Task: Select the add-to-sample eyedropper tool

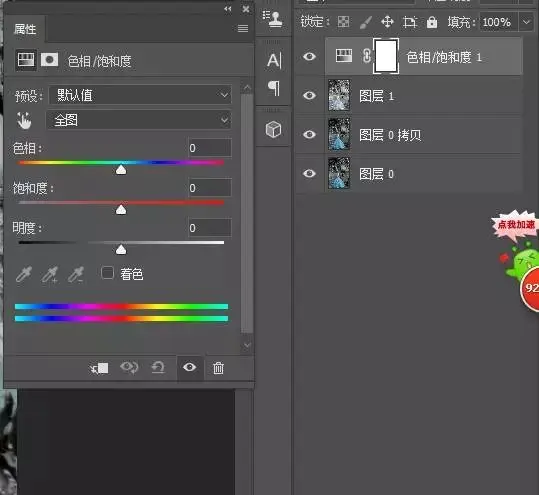Action: coord(50,274)
